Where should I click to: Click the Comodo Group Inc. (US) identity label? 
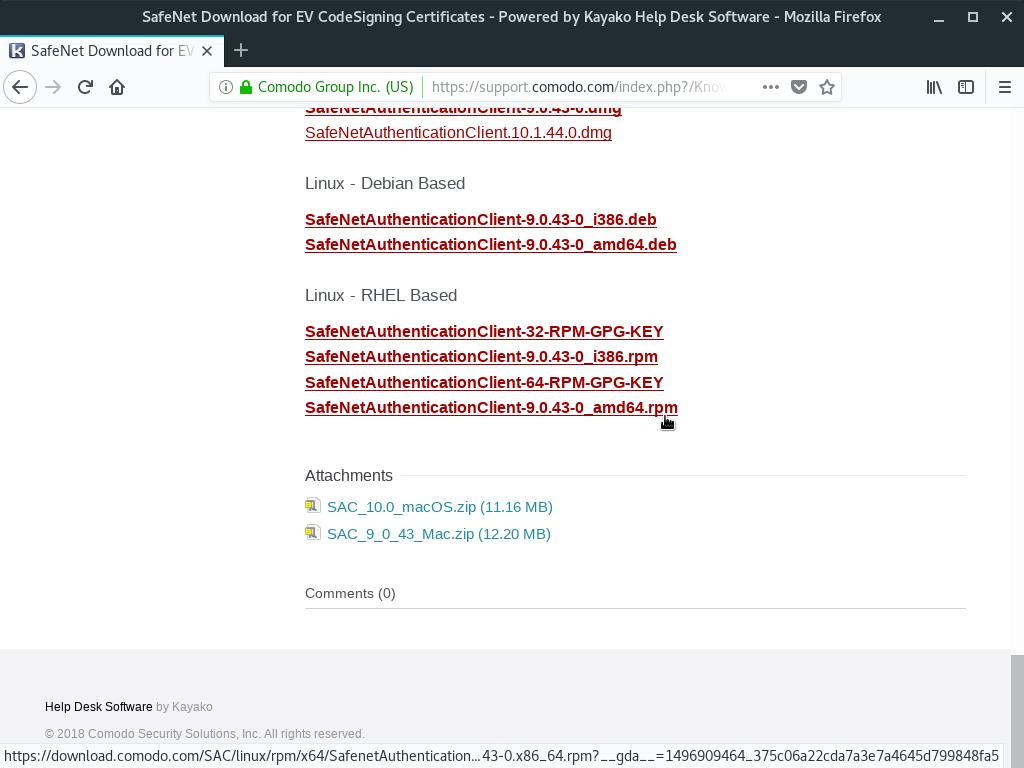[x=336, y=87]
